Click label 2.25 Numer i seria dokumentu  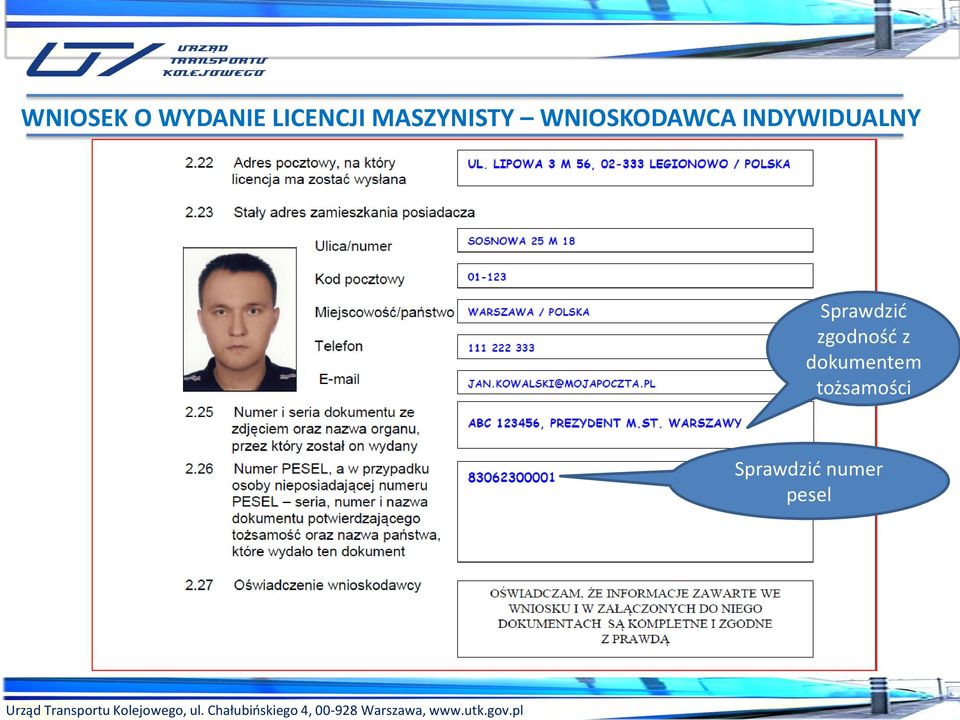pos(302,429)
